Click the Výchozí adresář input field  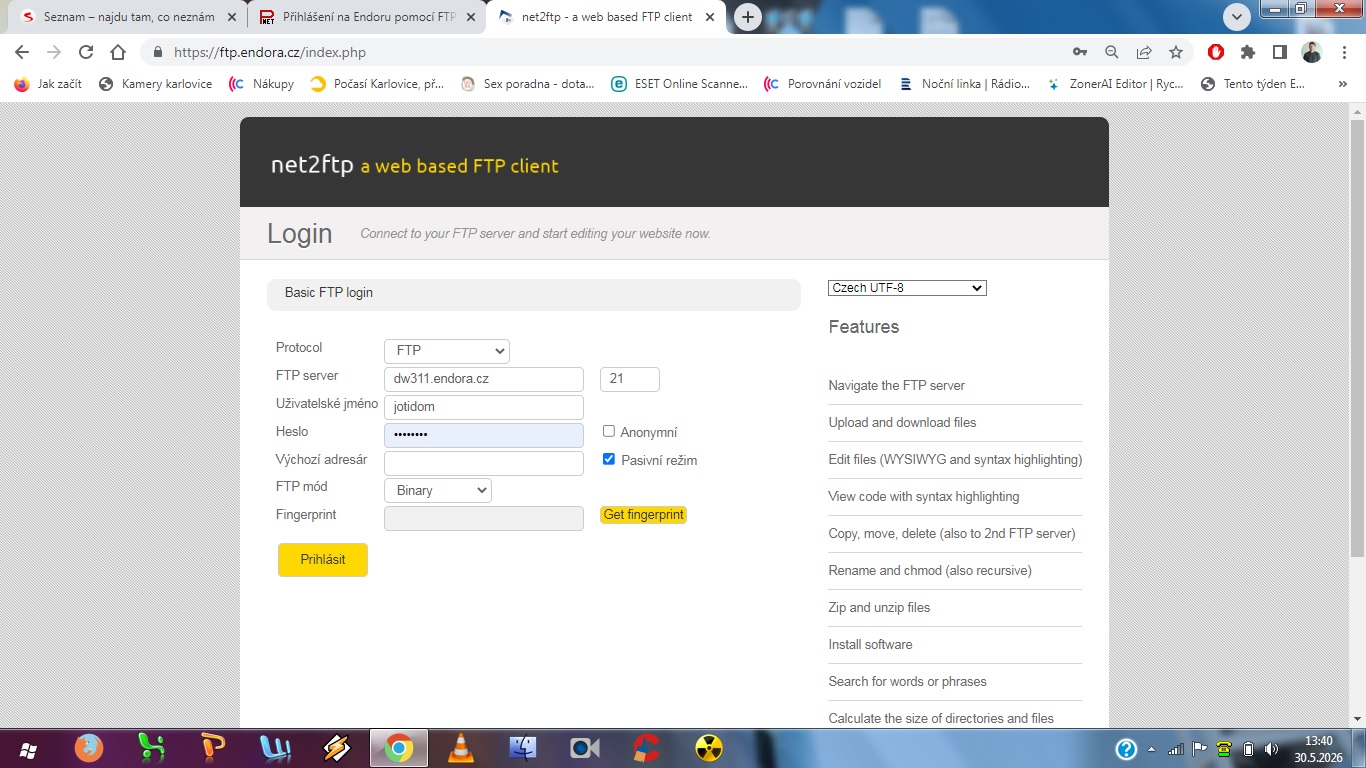(x=484, y=463)
